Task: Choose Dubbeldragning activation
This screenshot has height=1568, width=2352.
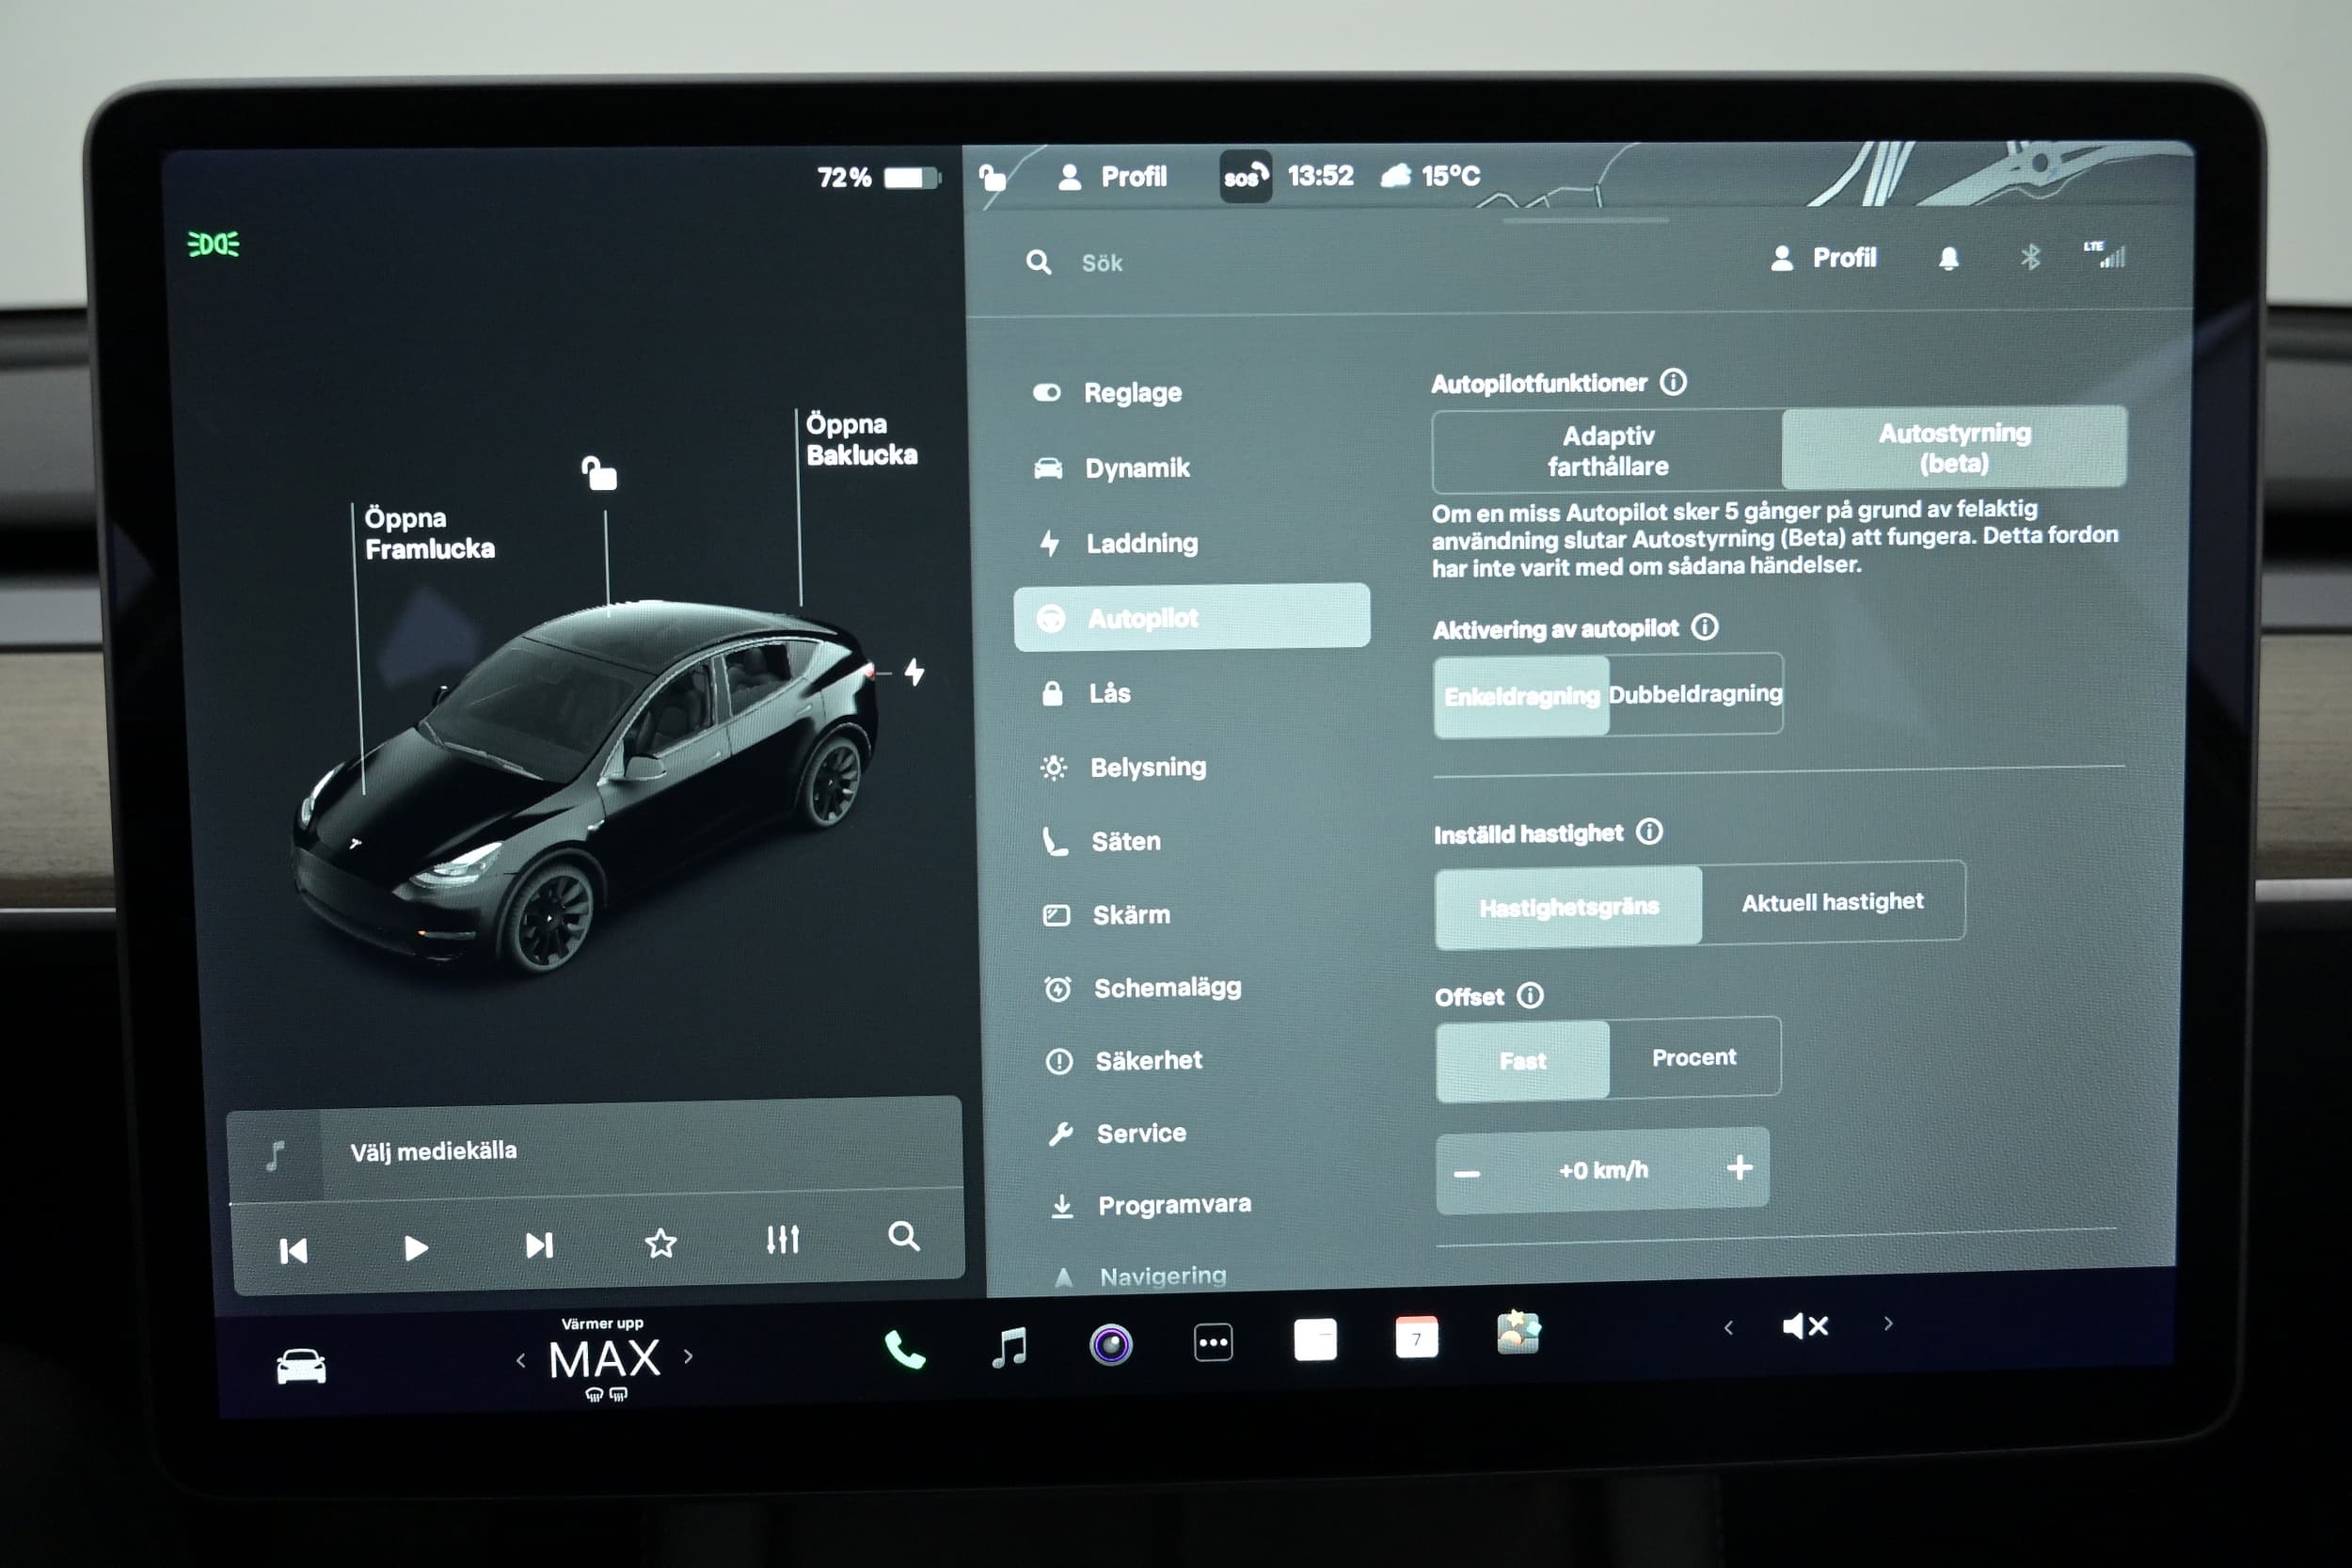Action: [1695, 693]
